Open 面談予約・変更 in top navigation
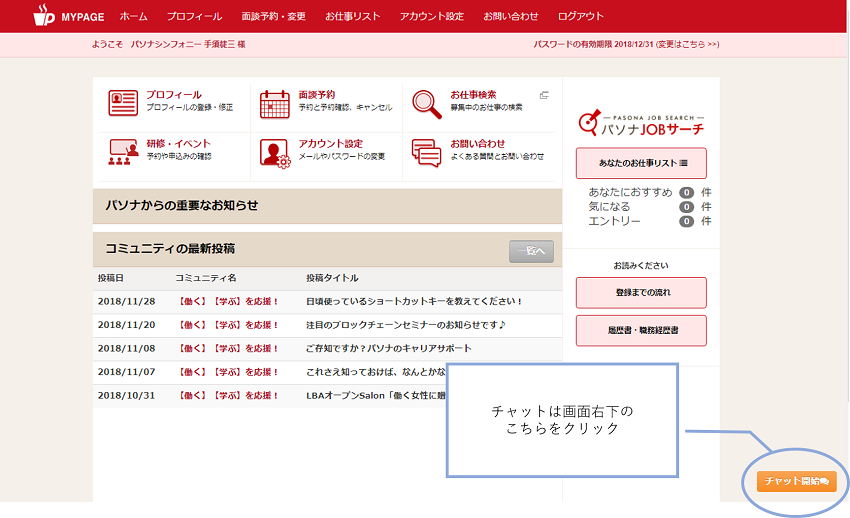 (x=273, y=16)
